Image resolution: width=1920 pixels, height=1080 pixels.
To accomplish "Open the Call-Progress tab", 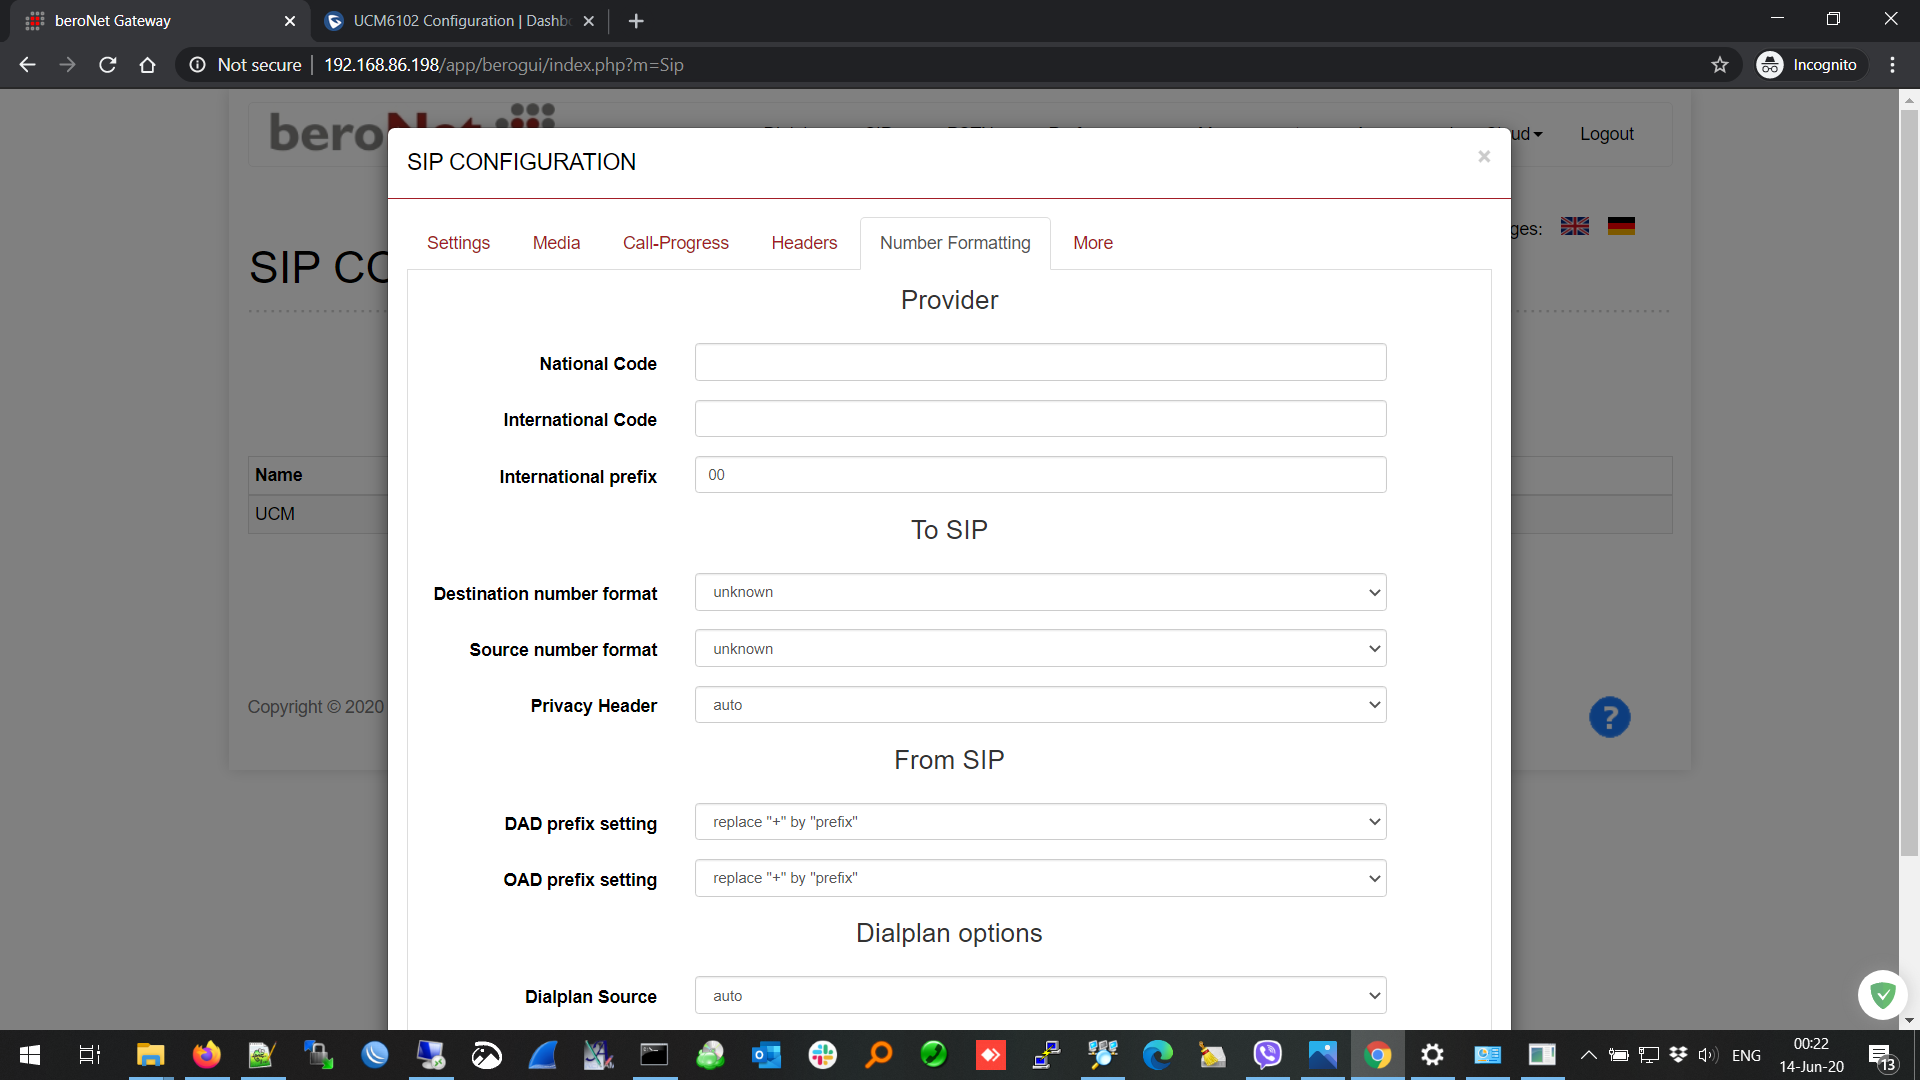I will pos(675,243).
